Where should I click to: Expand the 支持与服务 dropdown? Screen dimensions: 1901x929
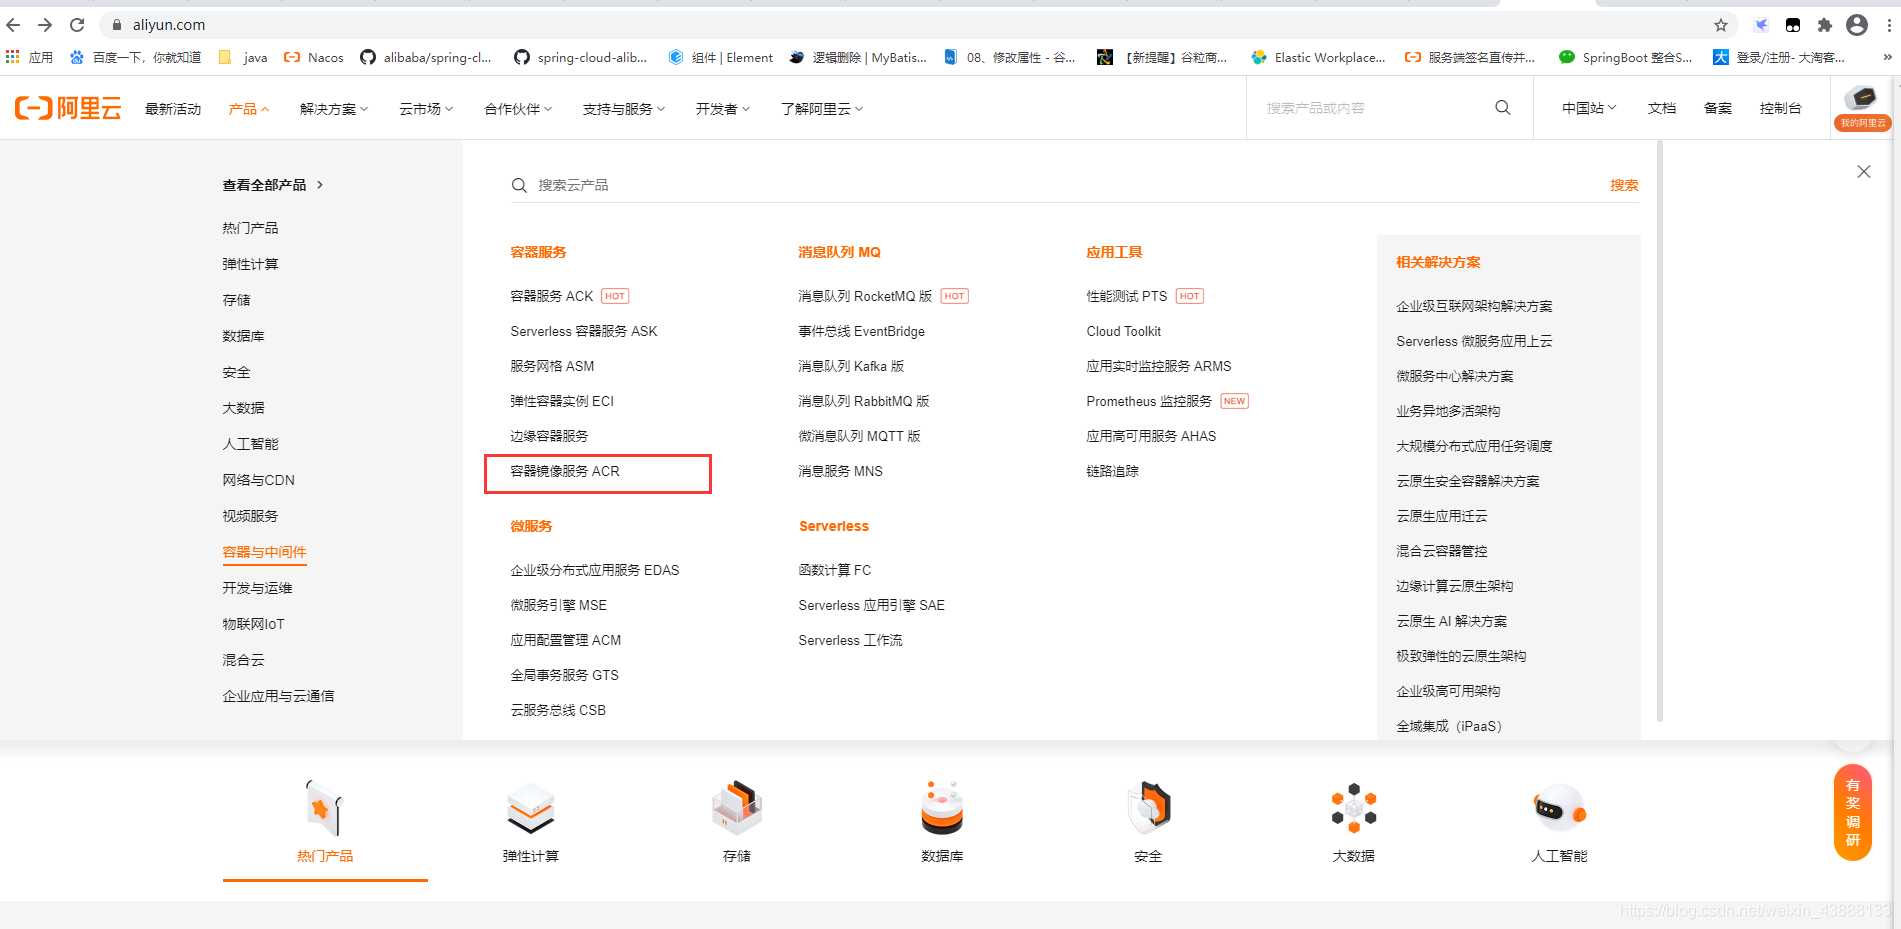tap(624, 109)
